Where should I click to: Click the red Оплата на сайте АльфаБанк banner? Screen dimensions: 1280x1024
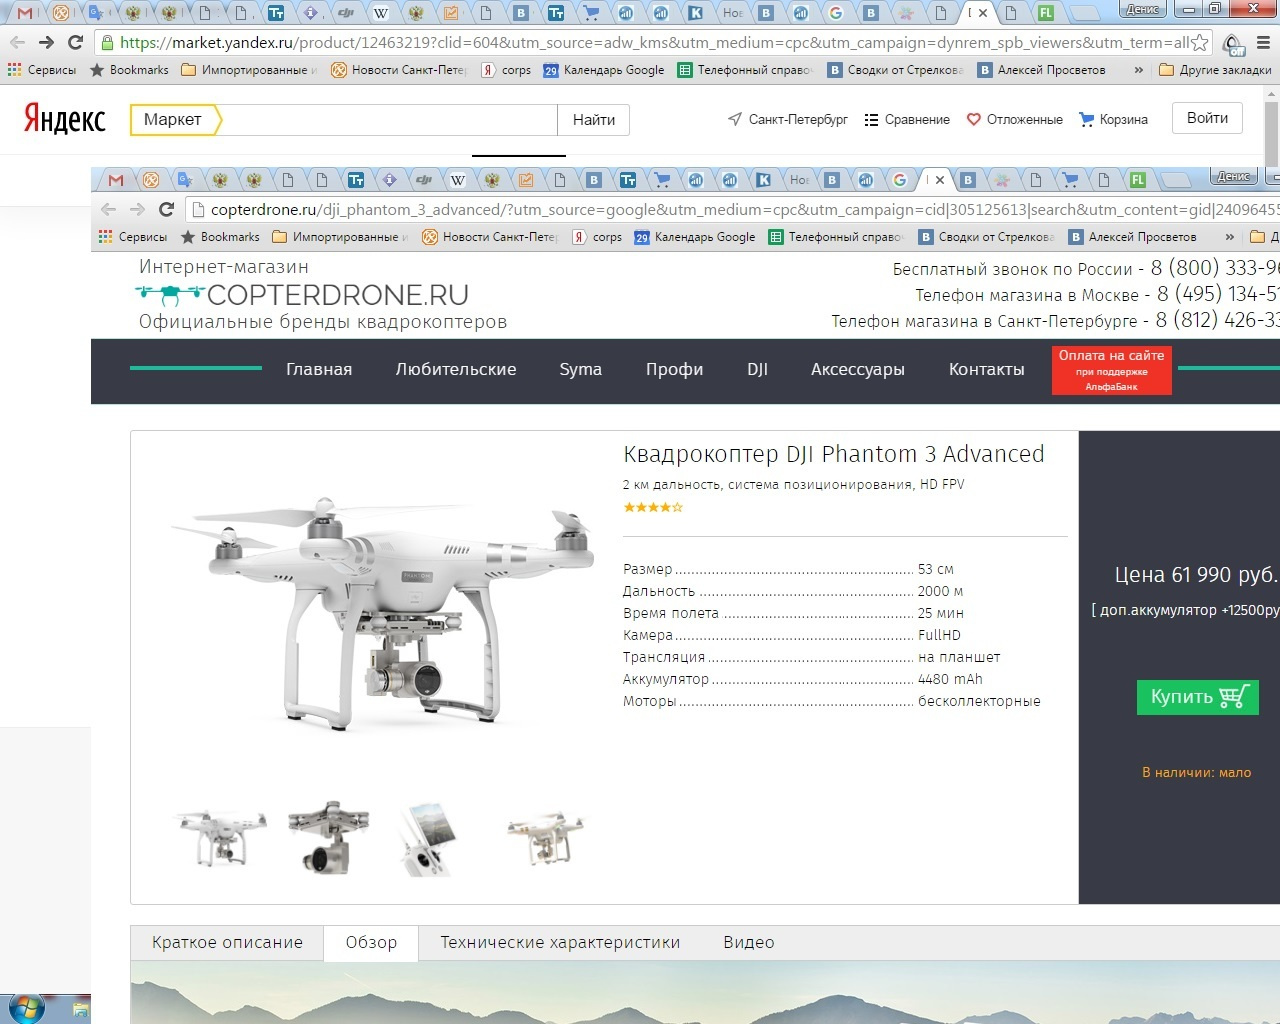tap(1111, 370)
